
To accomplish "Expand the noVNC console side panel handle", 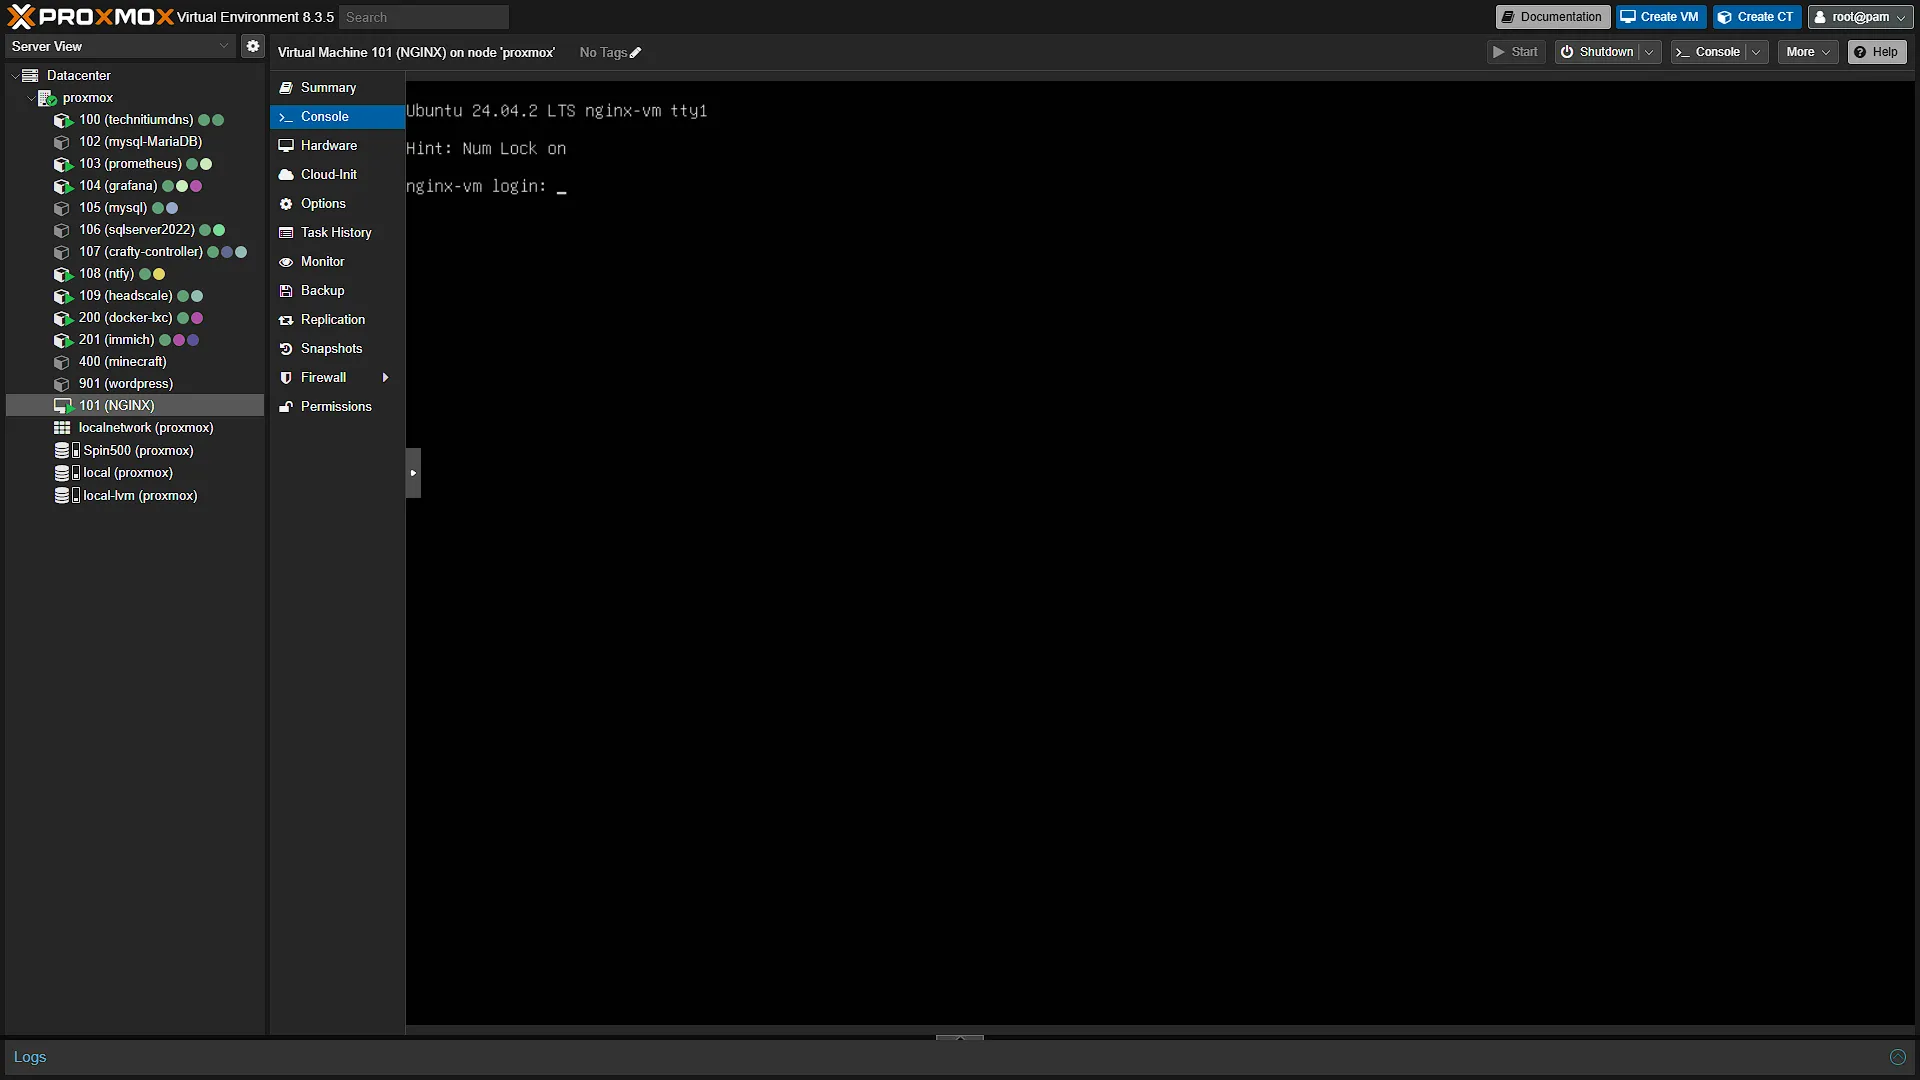I will coord(413,473).
